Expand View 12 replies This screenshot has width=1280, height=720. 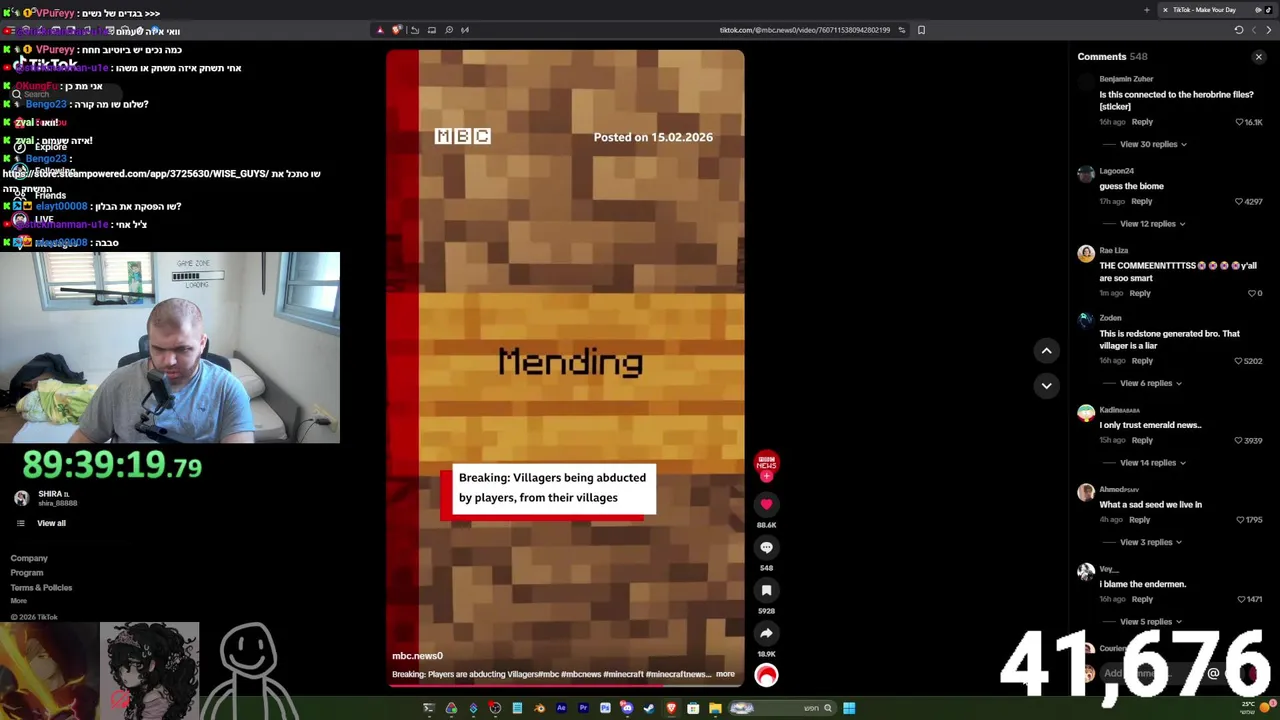point(1152,224)
